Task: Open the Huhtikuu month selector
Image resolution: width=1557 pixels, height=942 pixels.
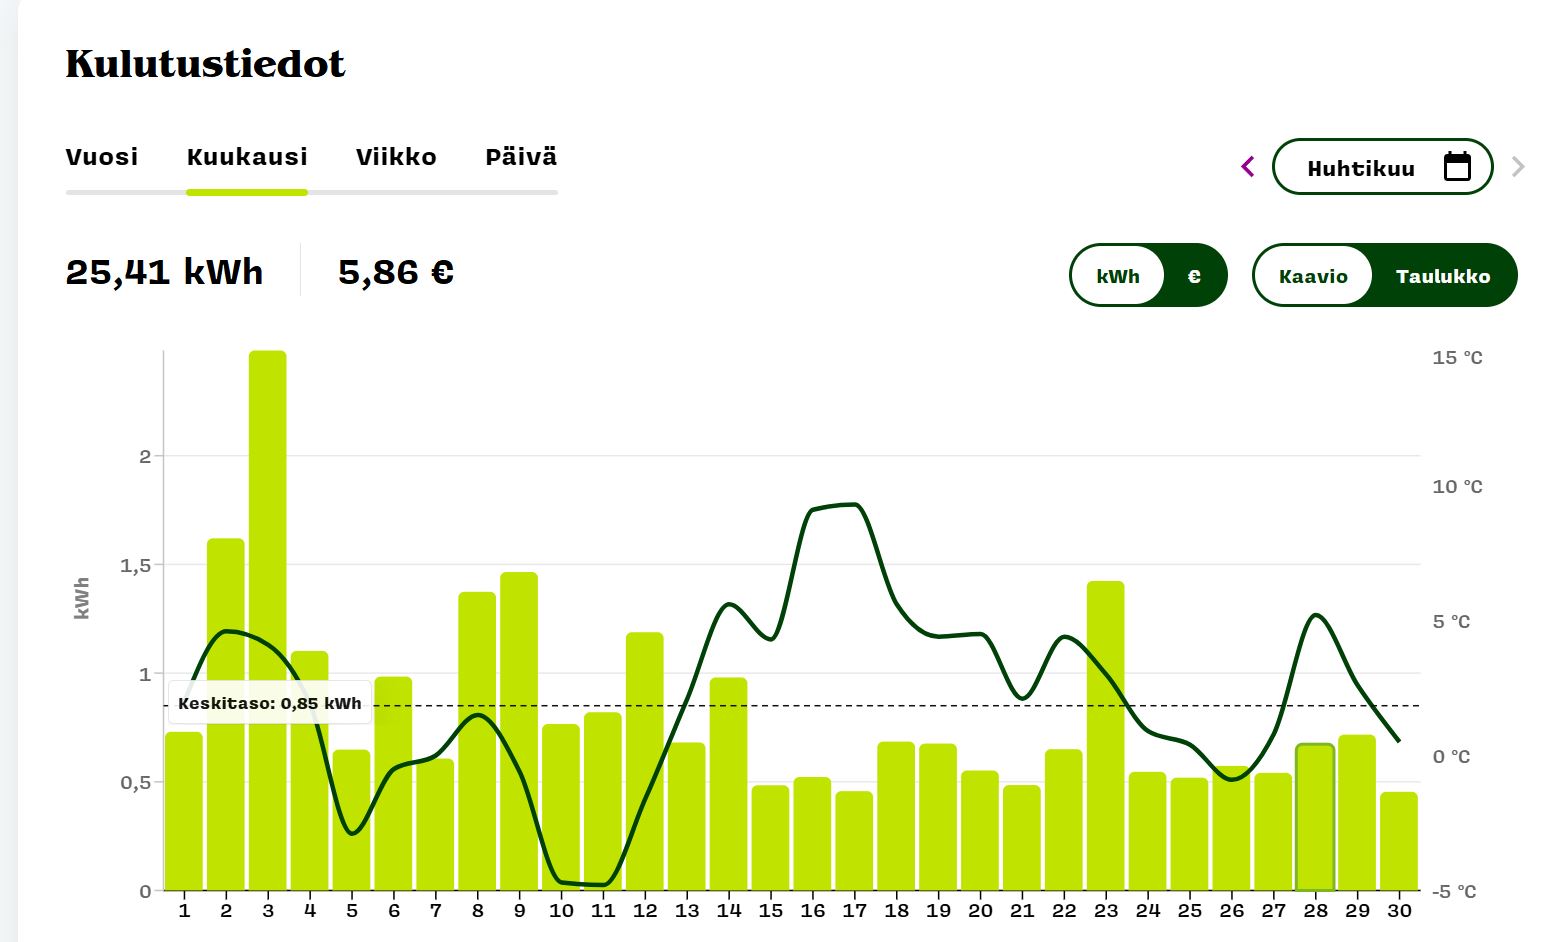Action: click(1361, 168)
